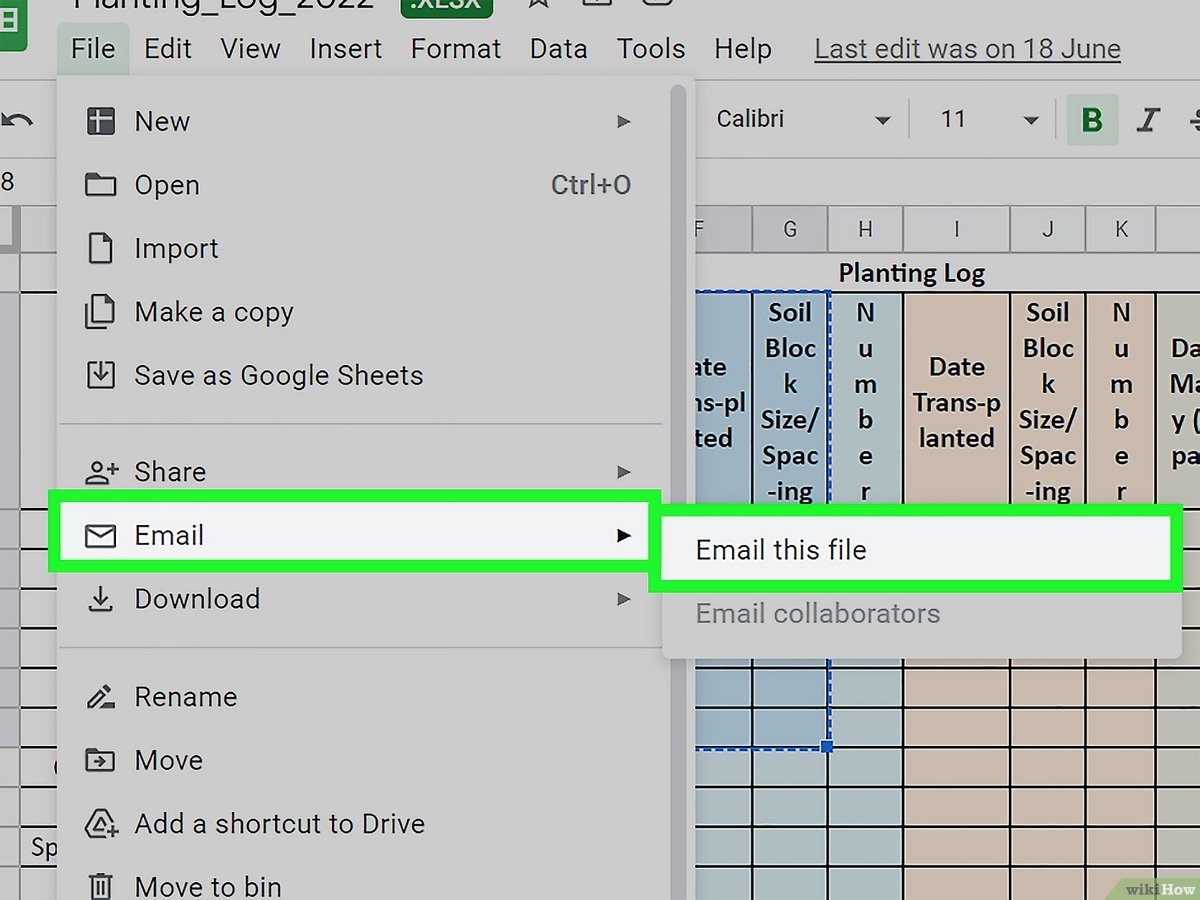Image resolution: width=1200 pixels, height=900 pixels.
Task: Click the Open folder icon
Action: (x=100, y=185)
